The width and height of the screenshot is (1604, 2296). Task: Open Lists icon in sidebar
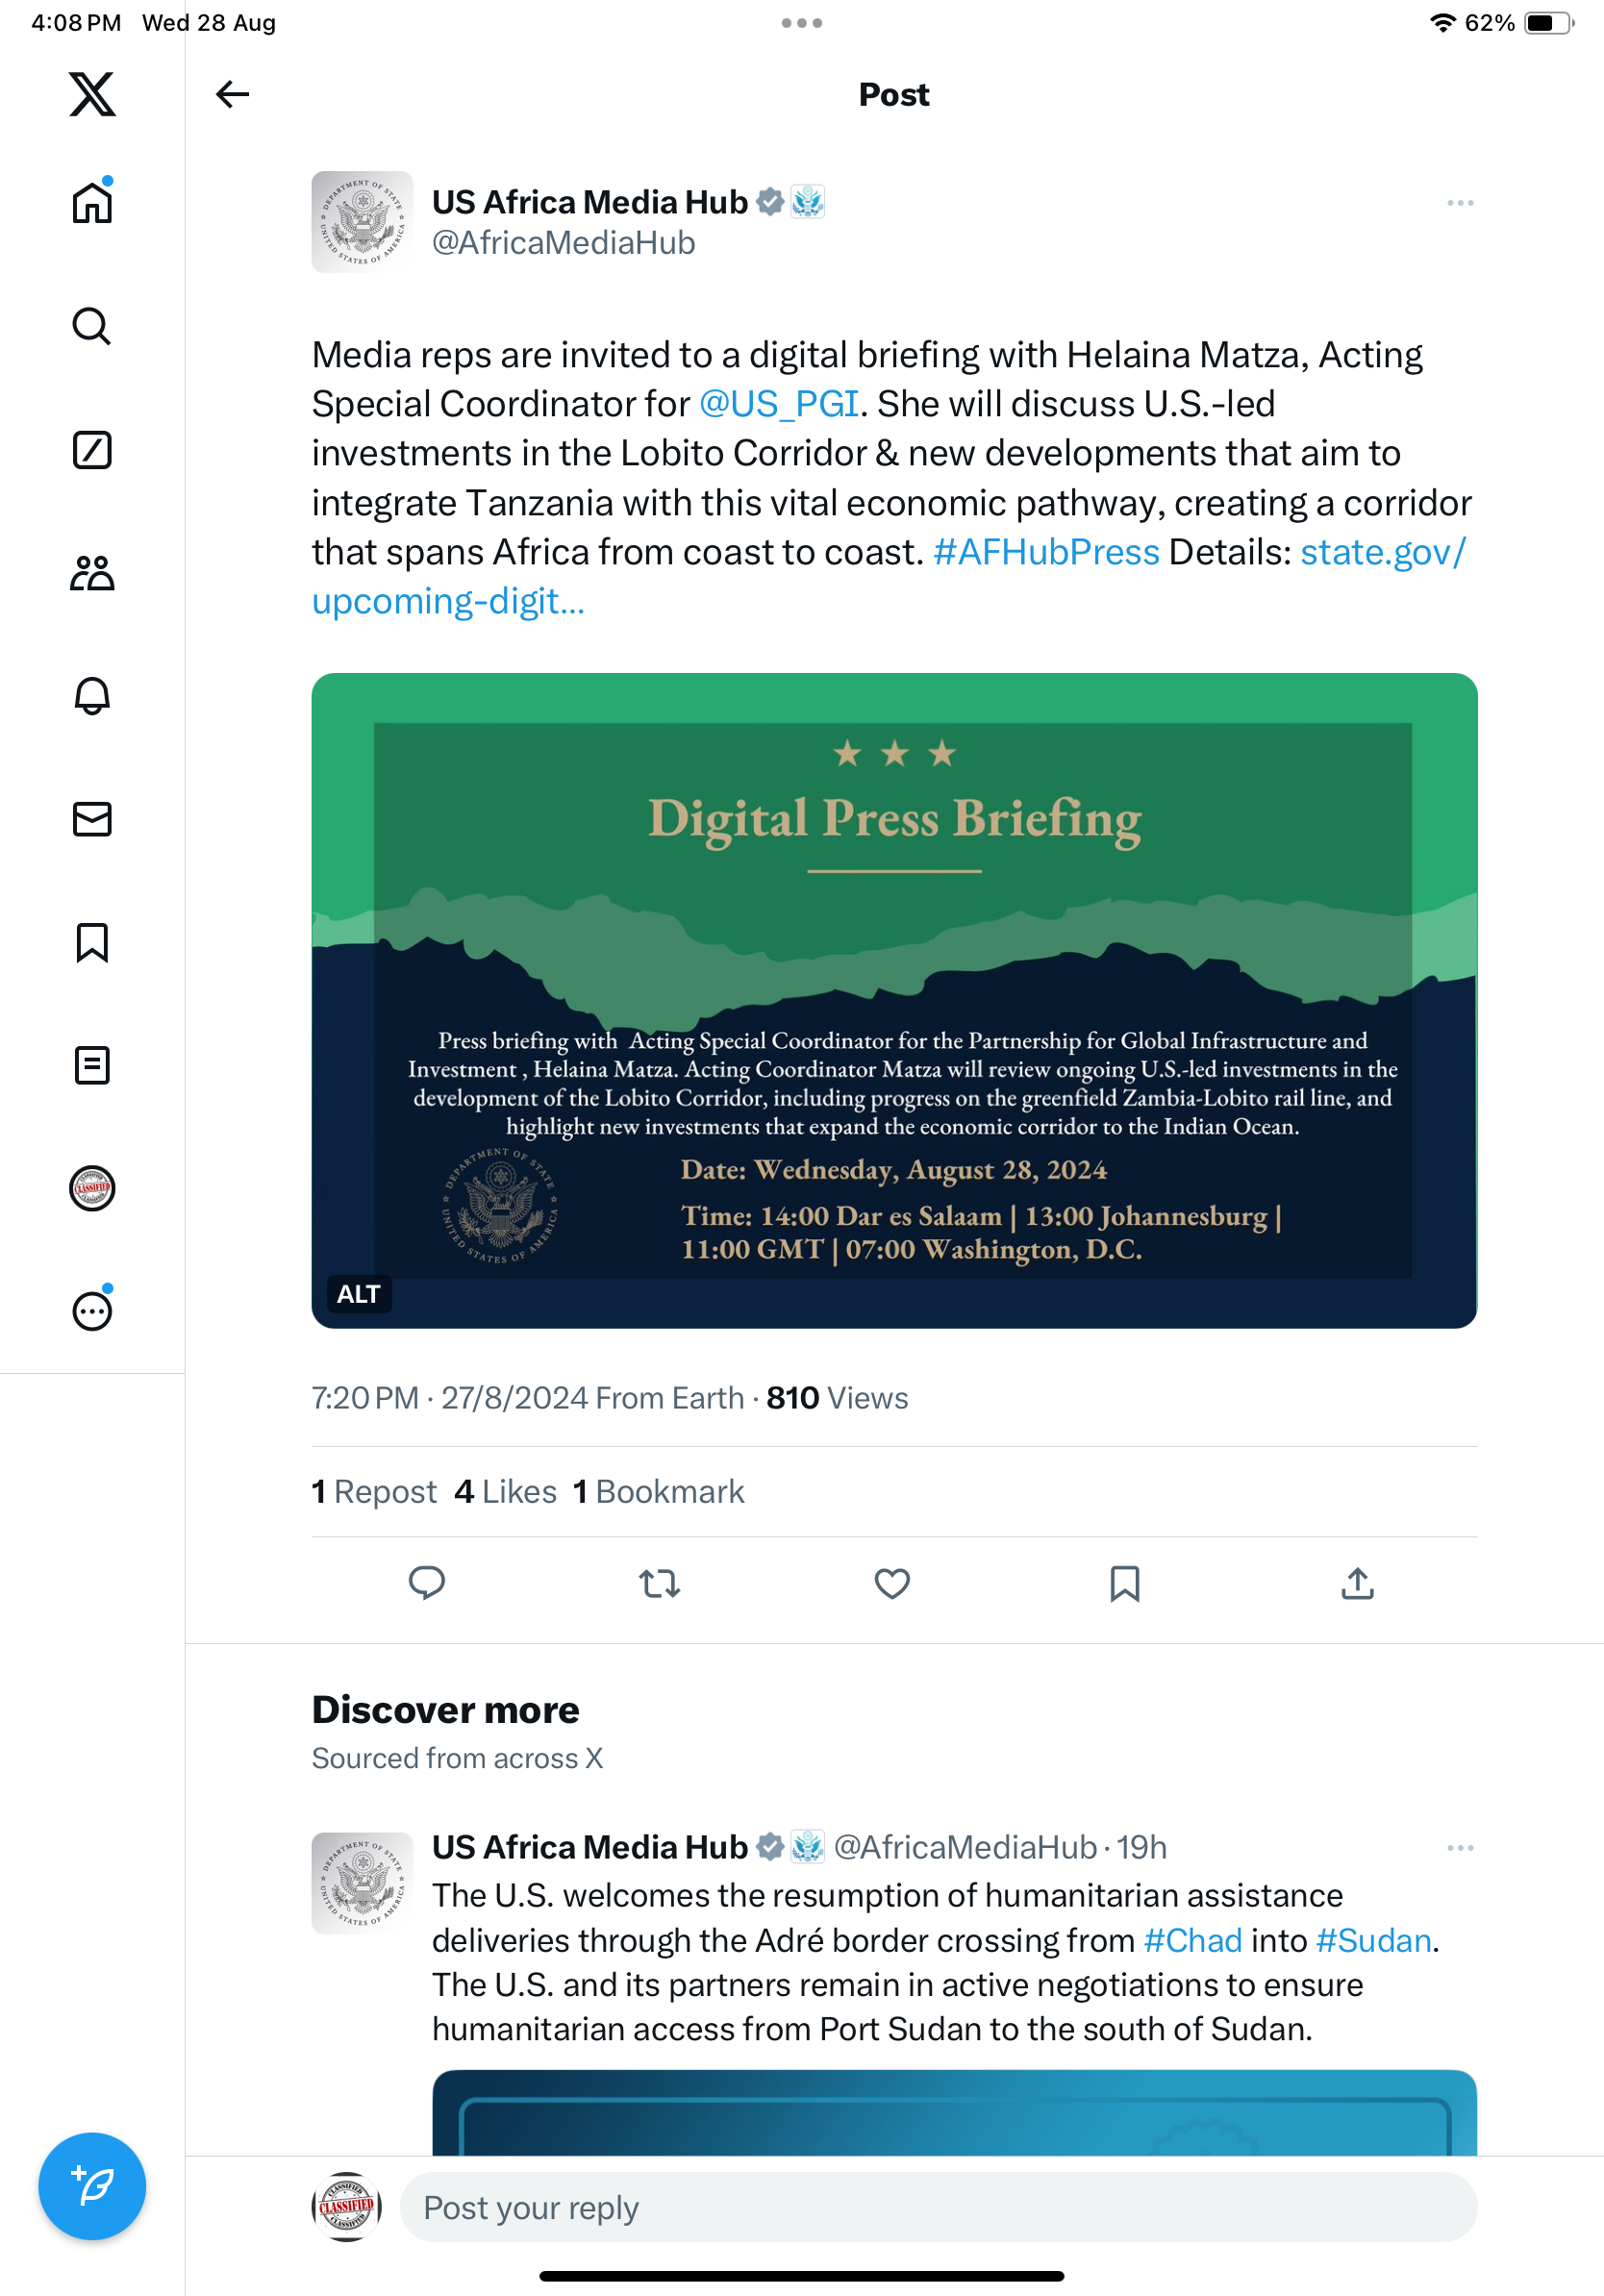pos(92,1065)
